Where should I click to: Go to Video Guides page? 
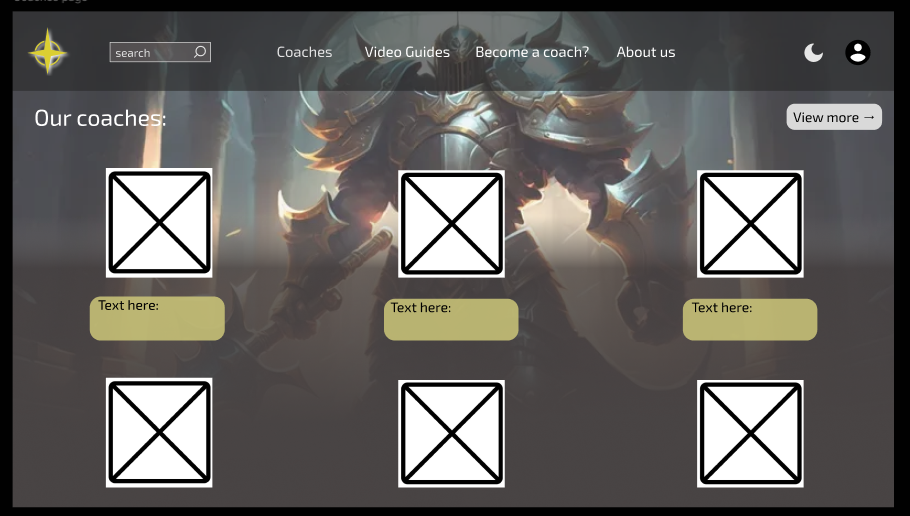(407, 52)
